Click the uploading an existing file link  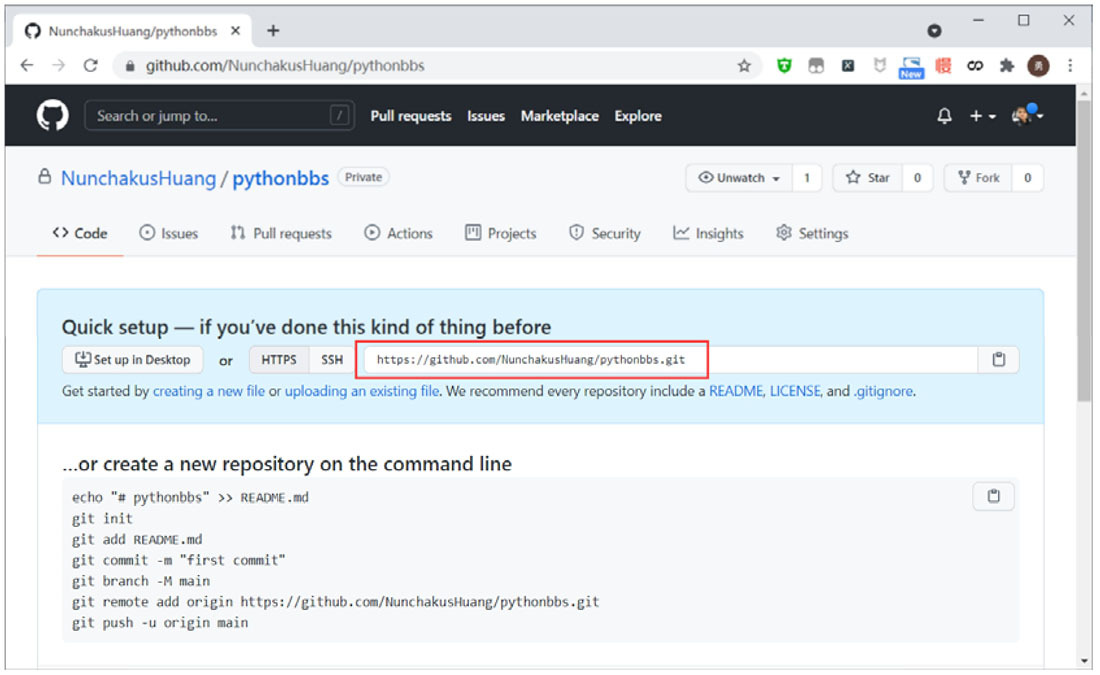[x=362, y=392]
